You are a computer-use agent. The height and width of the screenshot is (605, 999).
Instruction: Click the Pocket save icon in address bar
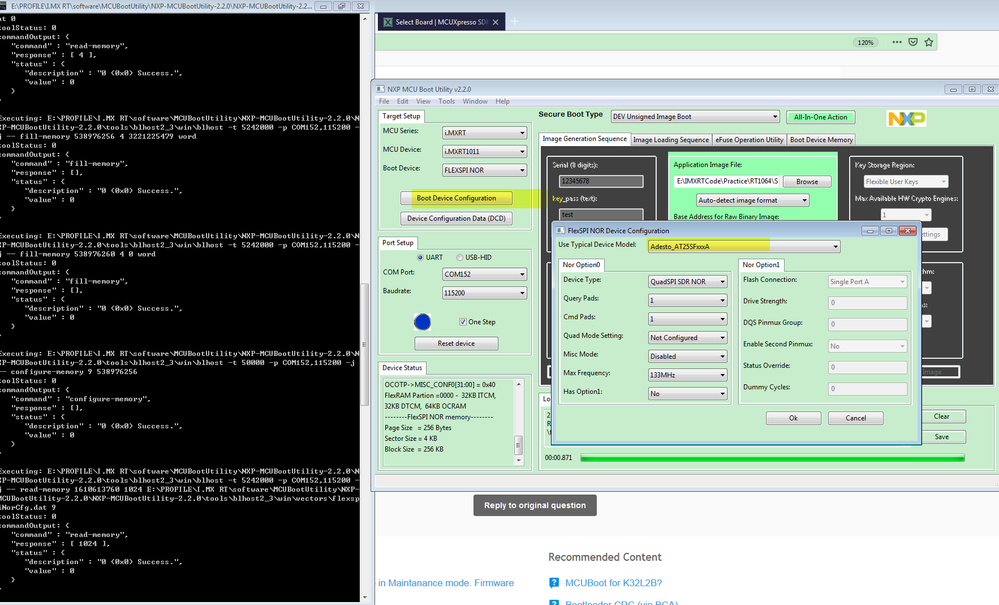tap(911, 43)
